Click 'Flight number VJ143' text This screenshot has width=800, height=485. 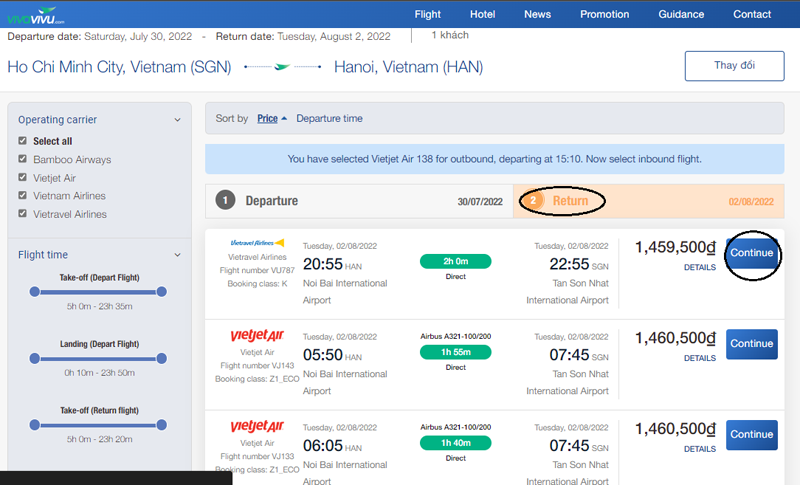[x=257, y=366]
